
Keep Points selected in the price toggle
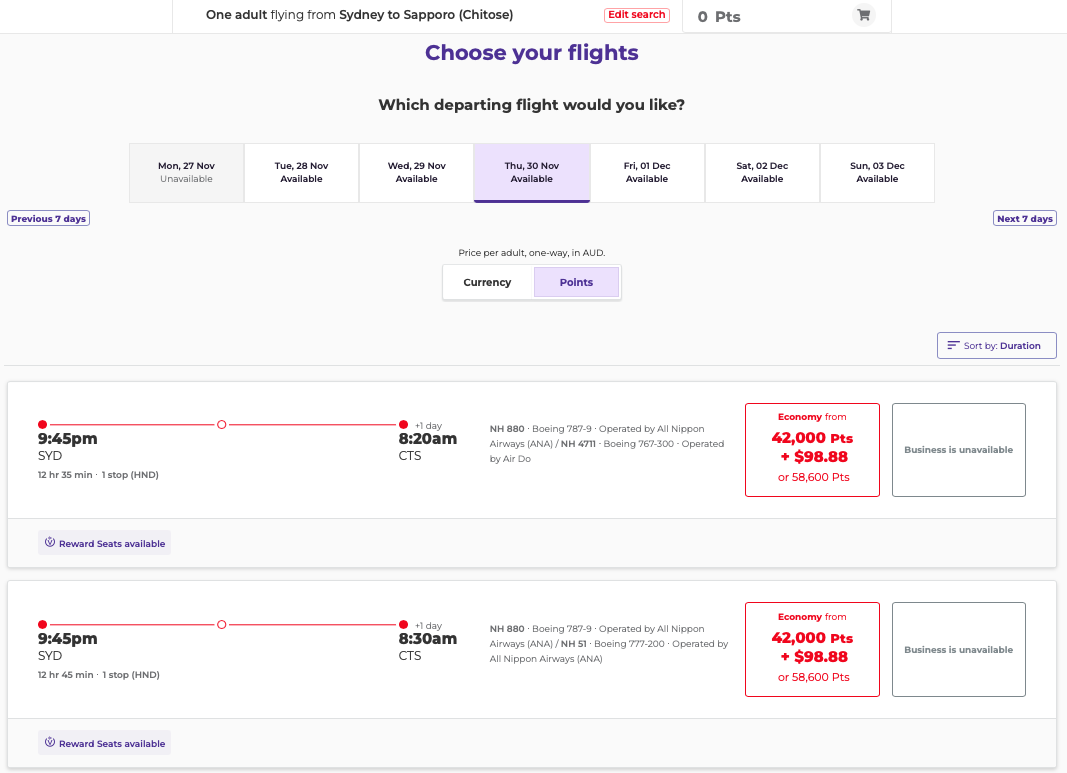(x=576, y=282)
